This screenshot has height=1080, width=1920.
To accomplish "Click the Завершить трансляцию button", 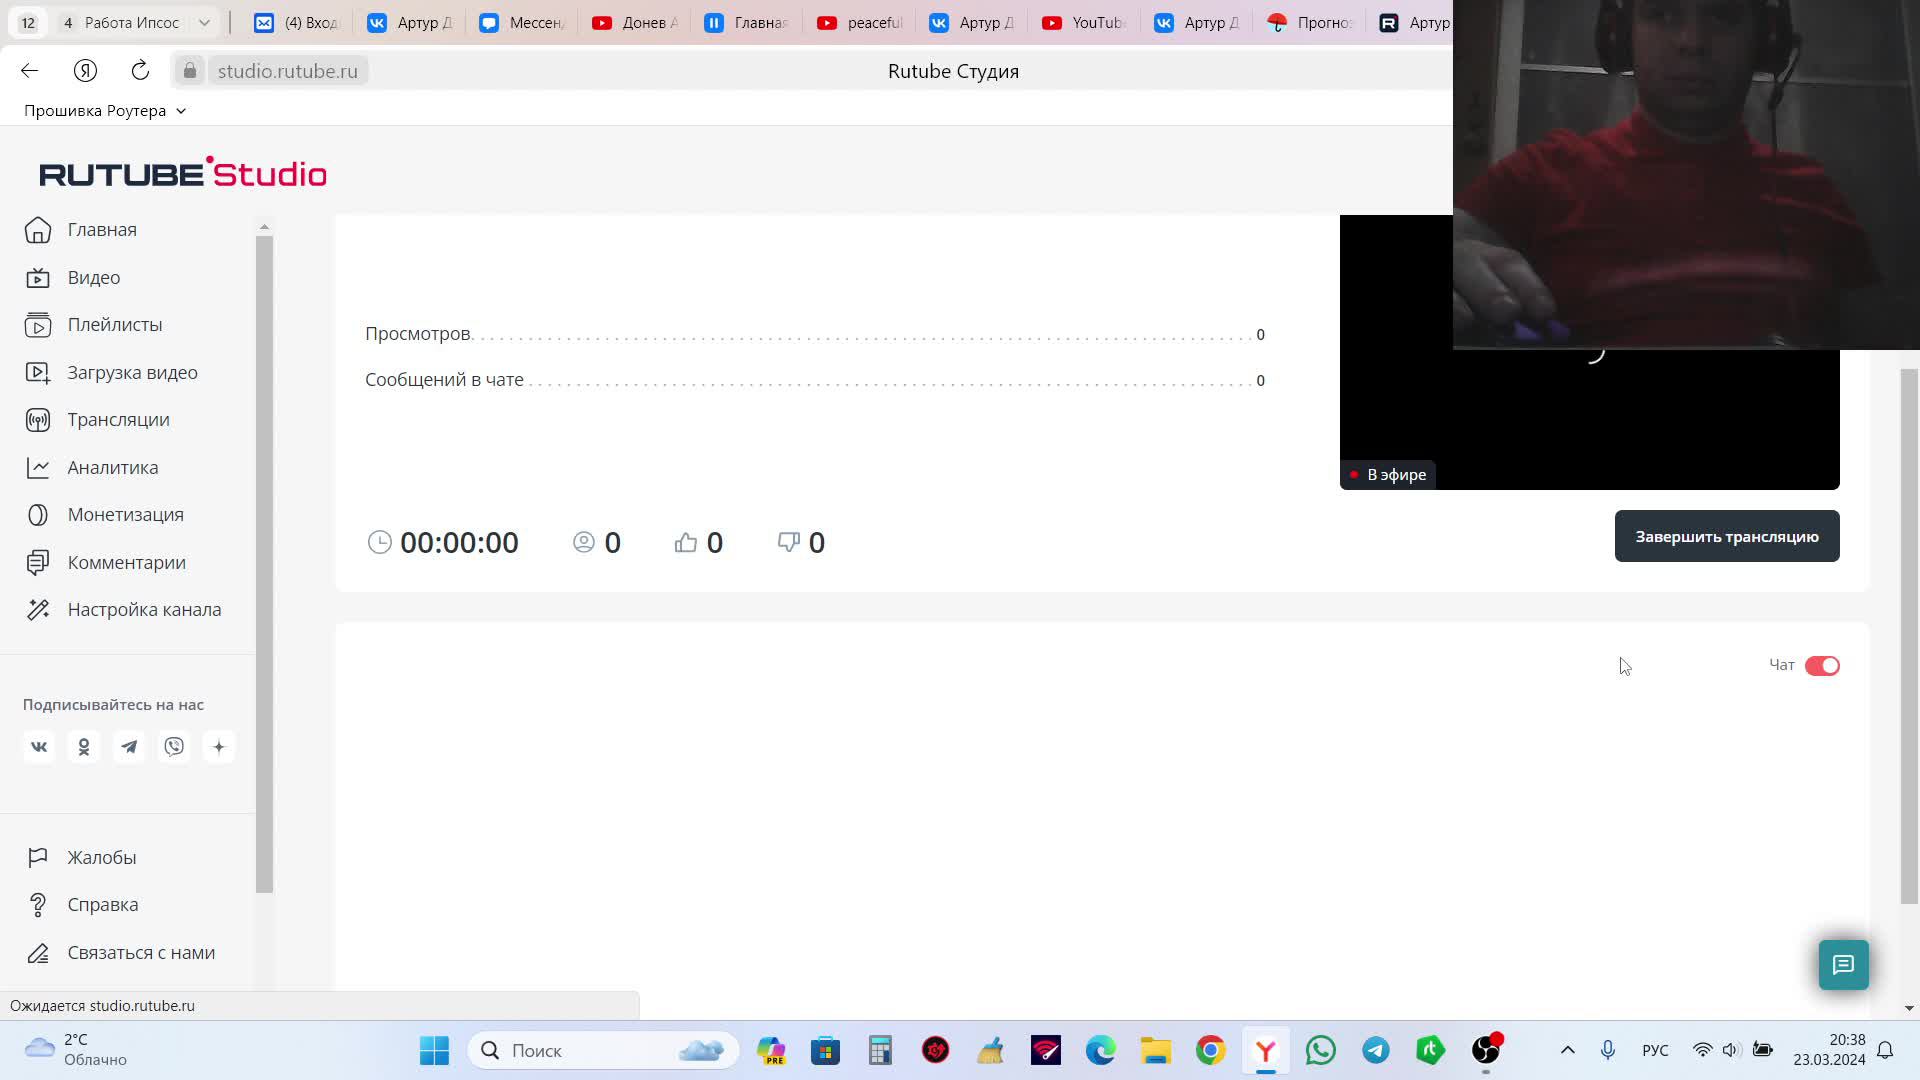I will coord(1726,537).
